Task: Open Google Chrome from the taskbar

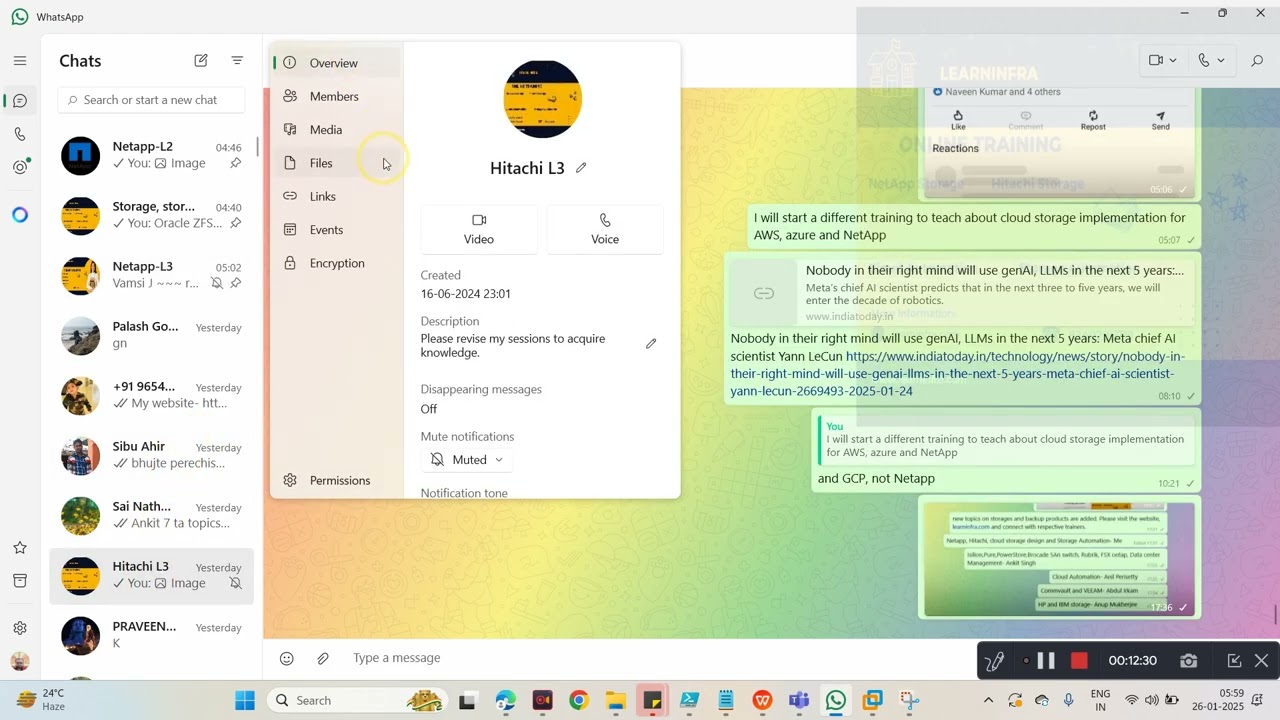Action: coord(578,701)
